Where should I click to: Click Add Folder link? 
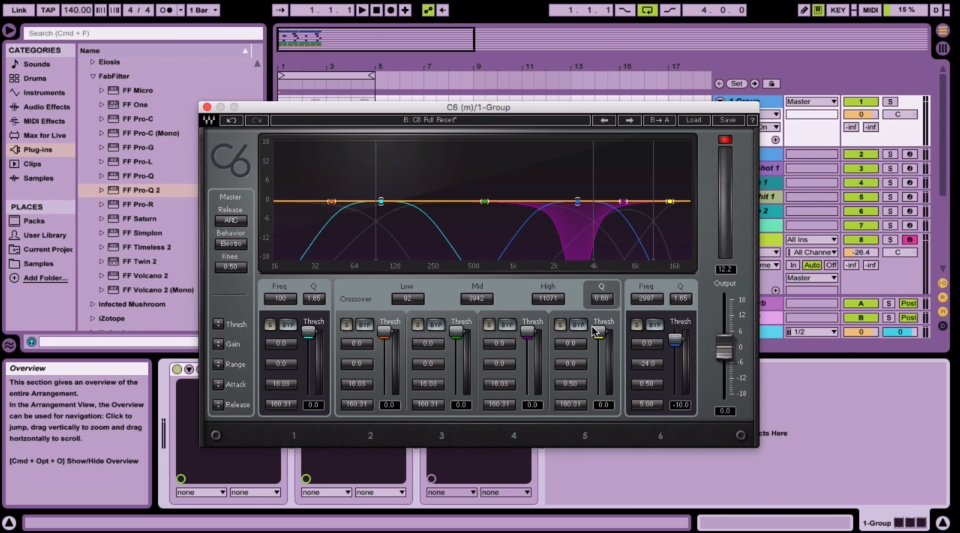coord(45,278)
